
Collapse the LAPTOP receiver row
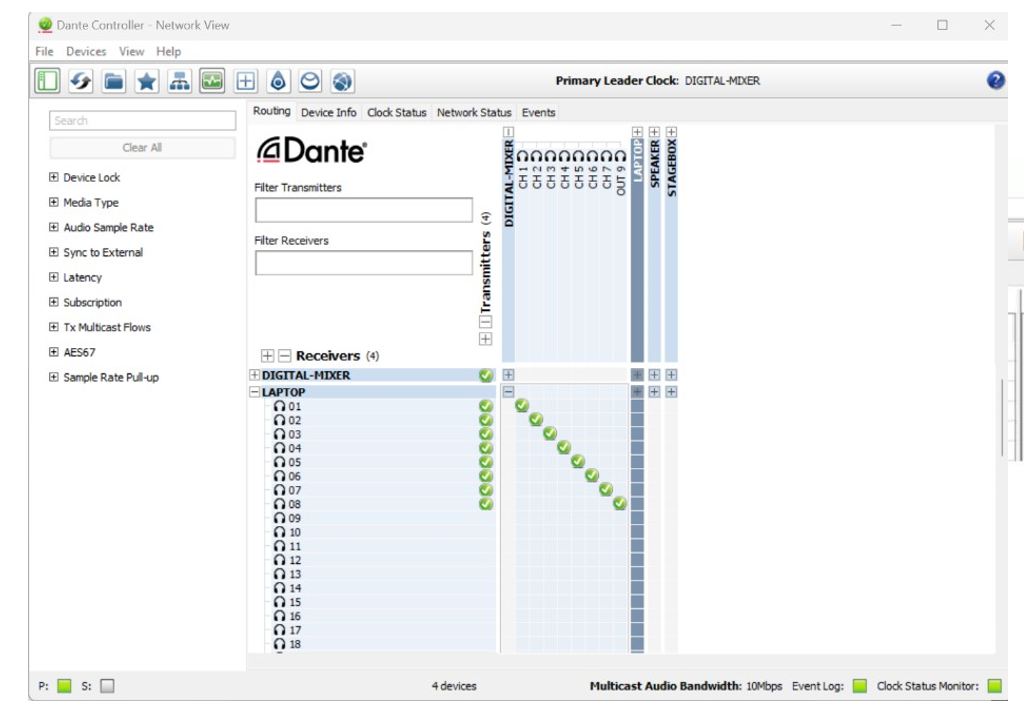[x=255, y=392]
